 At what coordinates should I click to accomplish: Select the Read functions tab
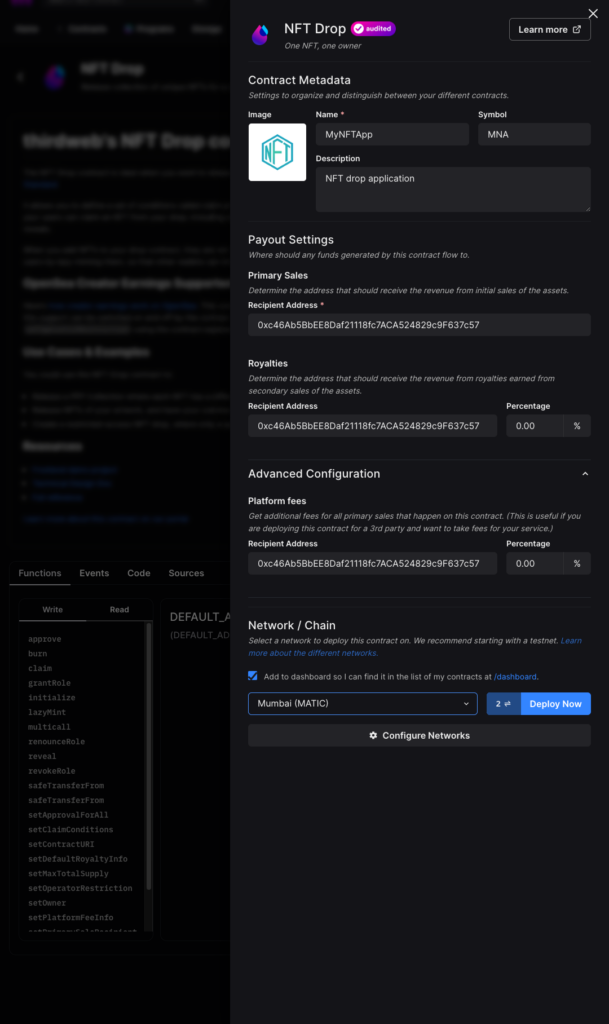pyautogui.click(x=119, y=609)
